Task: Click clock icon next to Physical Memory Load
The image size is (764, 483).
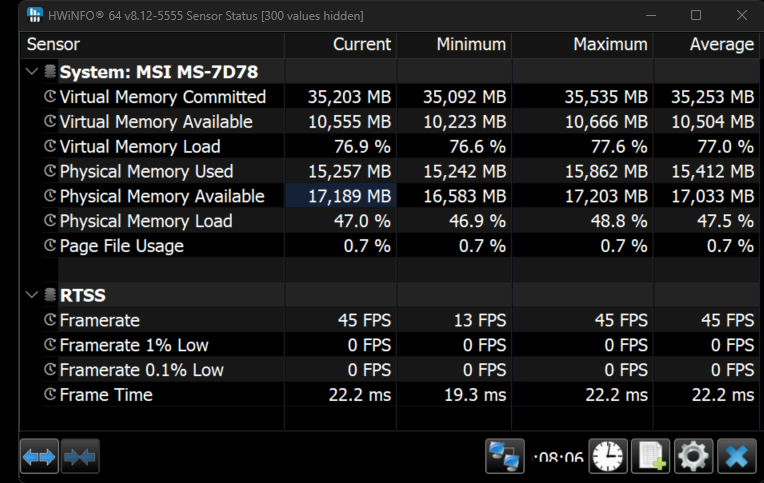Action: tap(50, 221)
